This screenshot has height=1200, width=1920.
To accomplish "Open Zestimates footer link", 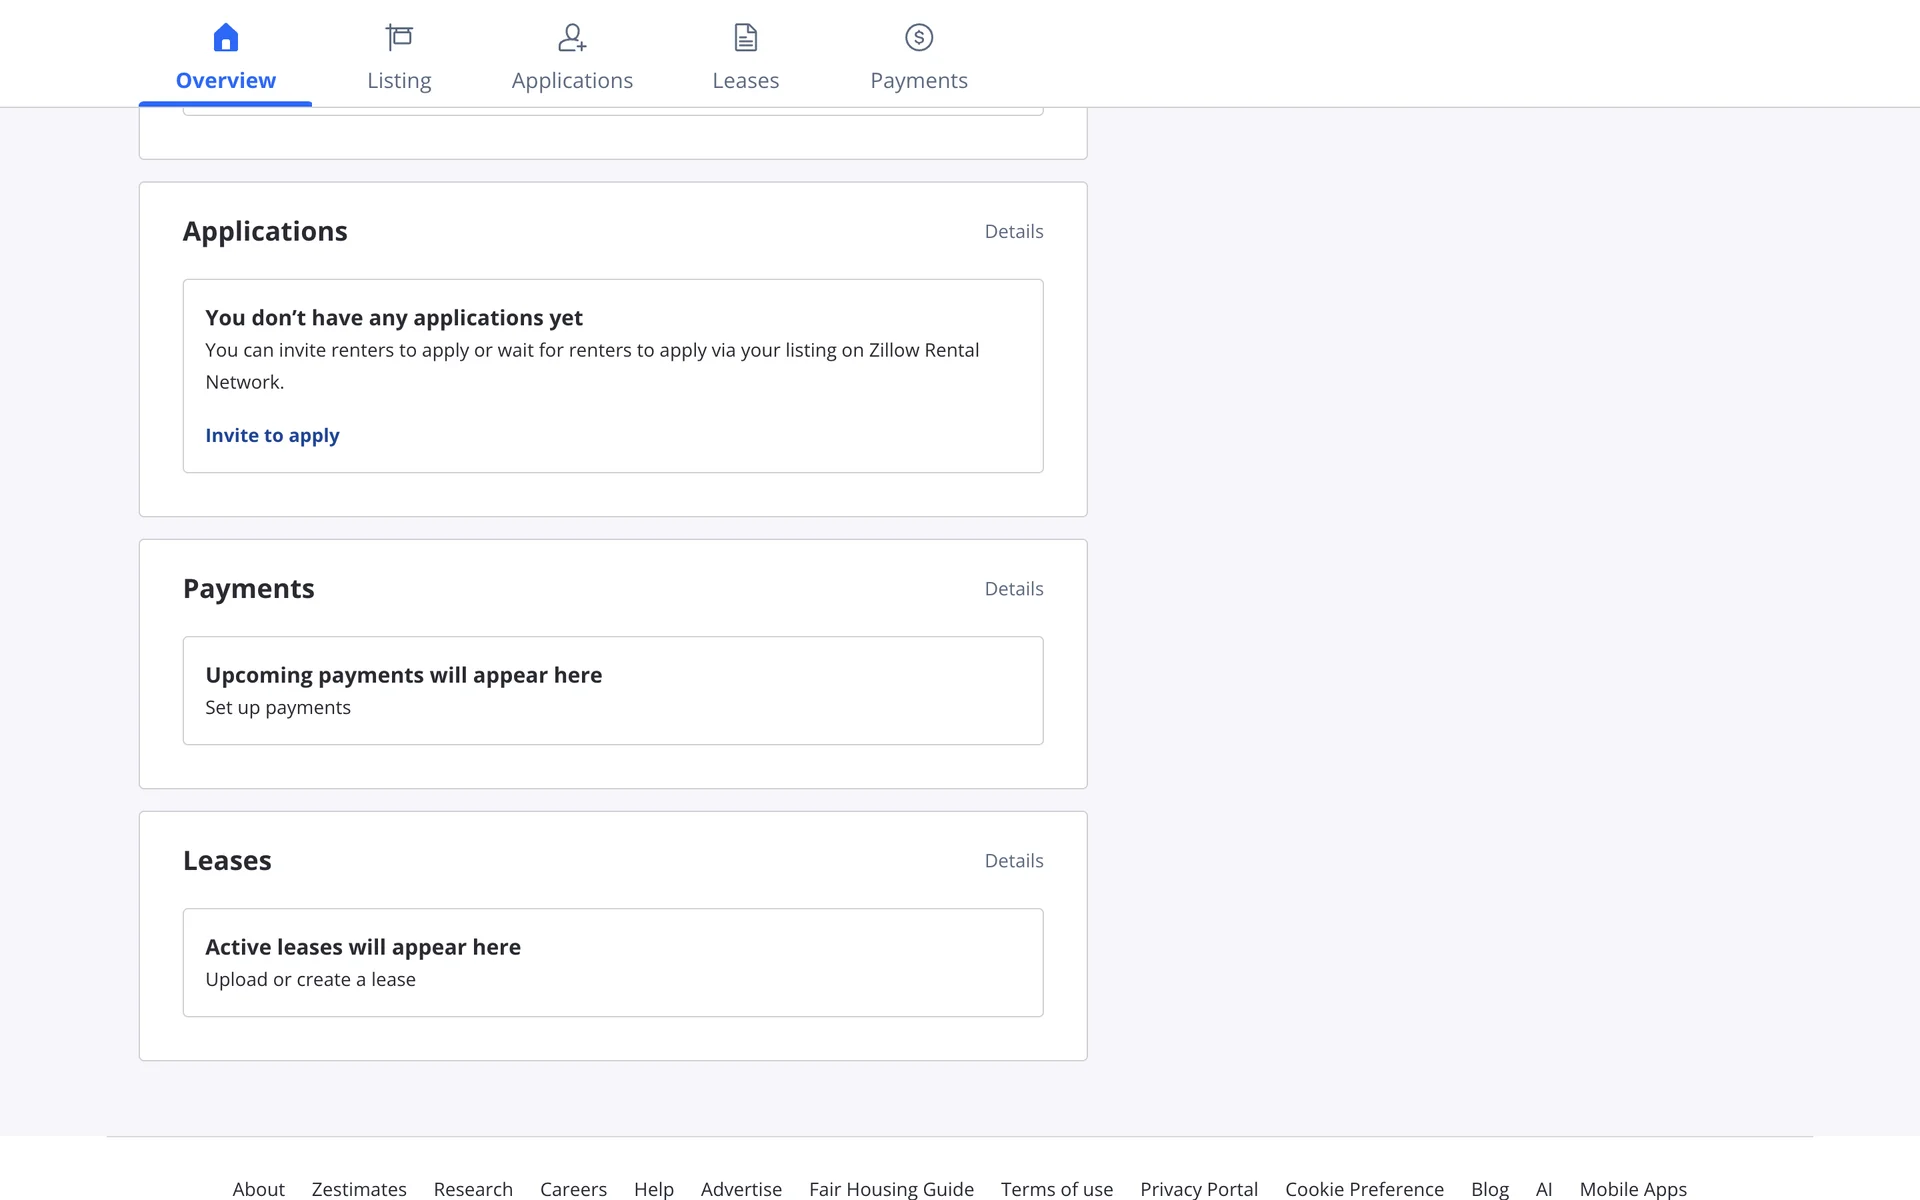I will point(359,1188).
